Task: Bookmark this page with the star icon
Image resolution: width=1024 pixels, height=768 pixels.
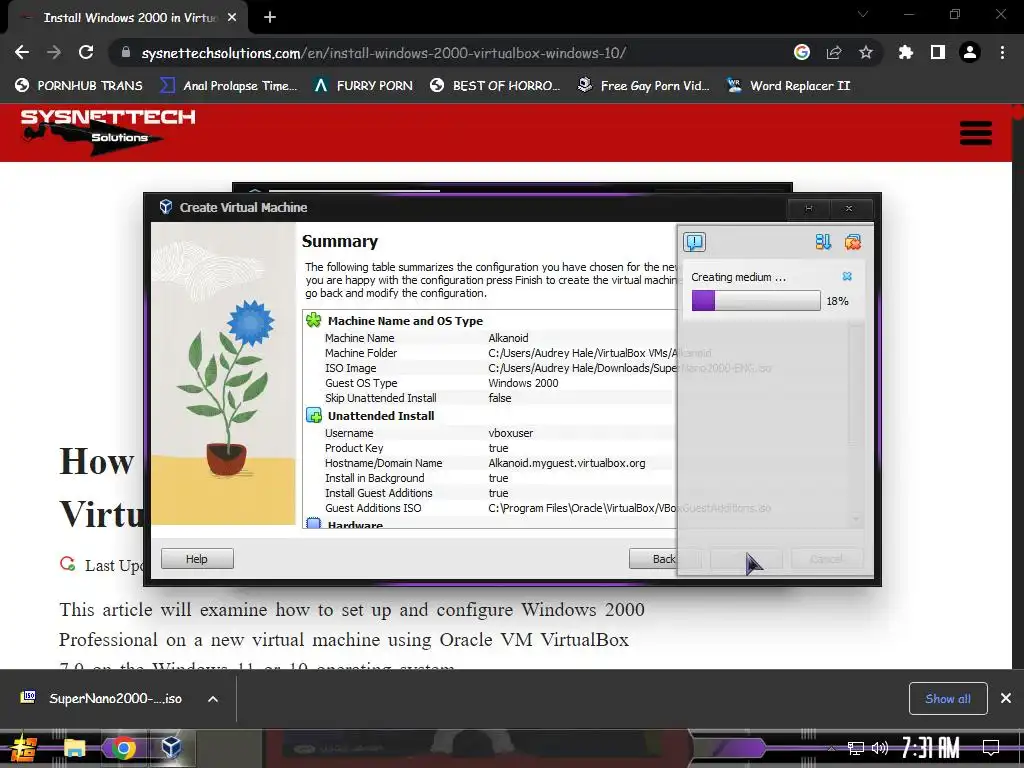Action: [866, 52]
